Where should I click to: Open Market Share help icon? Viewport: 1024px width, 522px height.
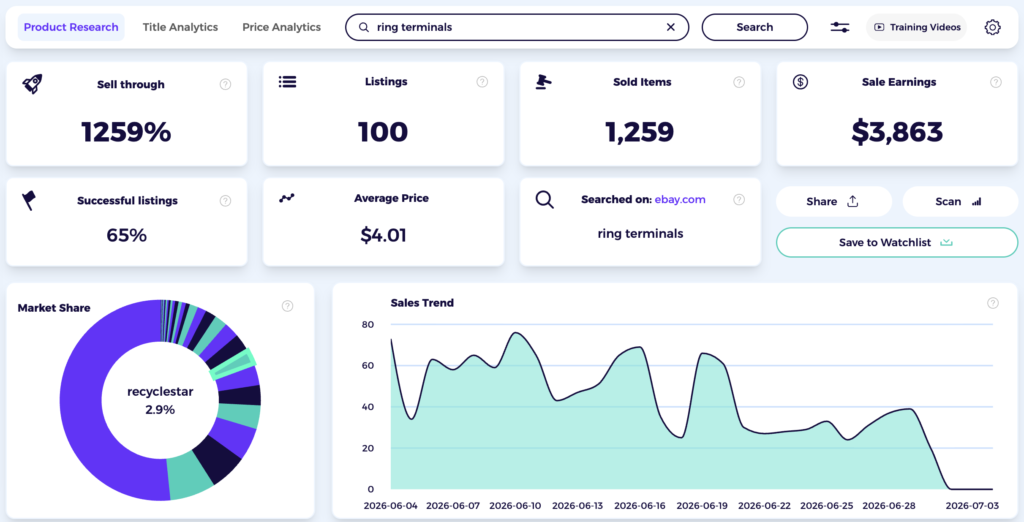(287, 306)
